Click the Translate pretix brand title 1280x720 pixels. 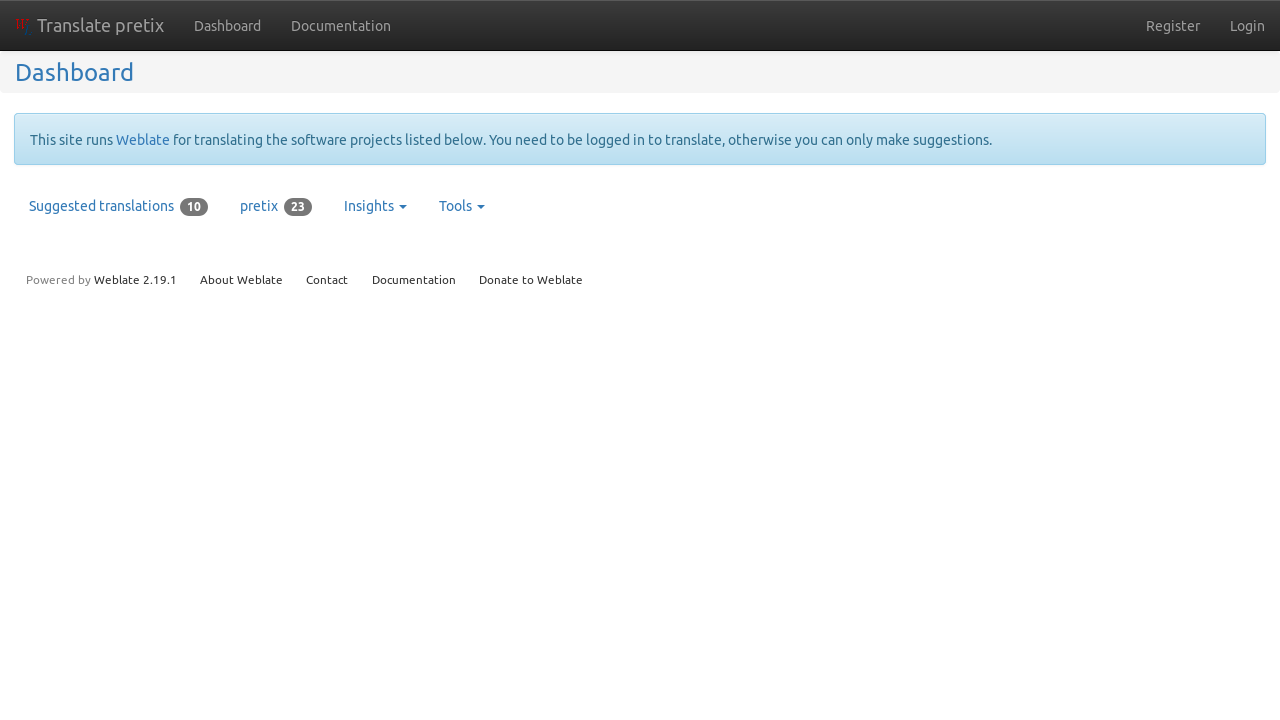100,26
